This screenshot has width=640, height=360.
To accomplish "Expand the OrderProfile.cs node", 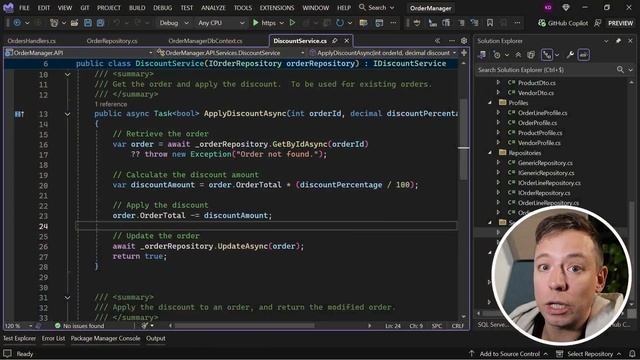I will 498,122.
